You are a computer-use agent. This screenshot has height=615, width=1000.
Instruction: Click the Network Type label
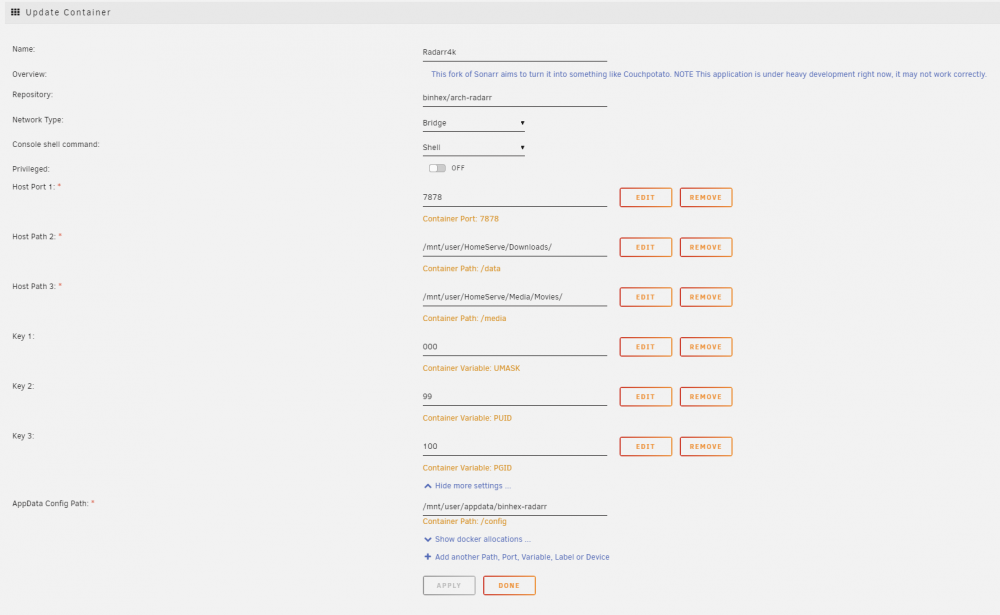pos(38,120)
